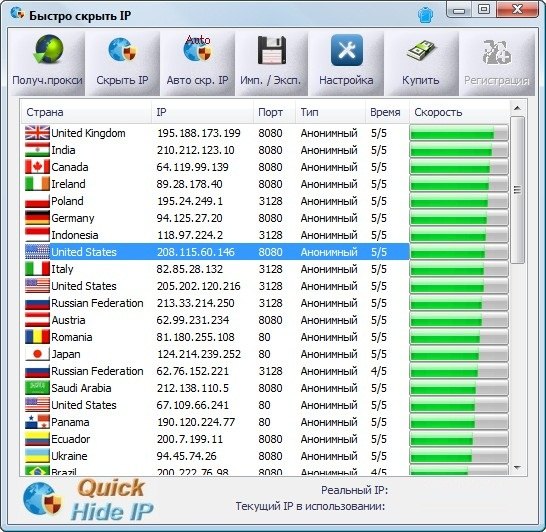Screen dimensions: 546x532
Task: Select IP 94.125.27.20
Action: [189, 218]
